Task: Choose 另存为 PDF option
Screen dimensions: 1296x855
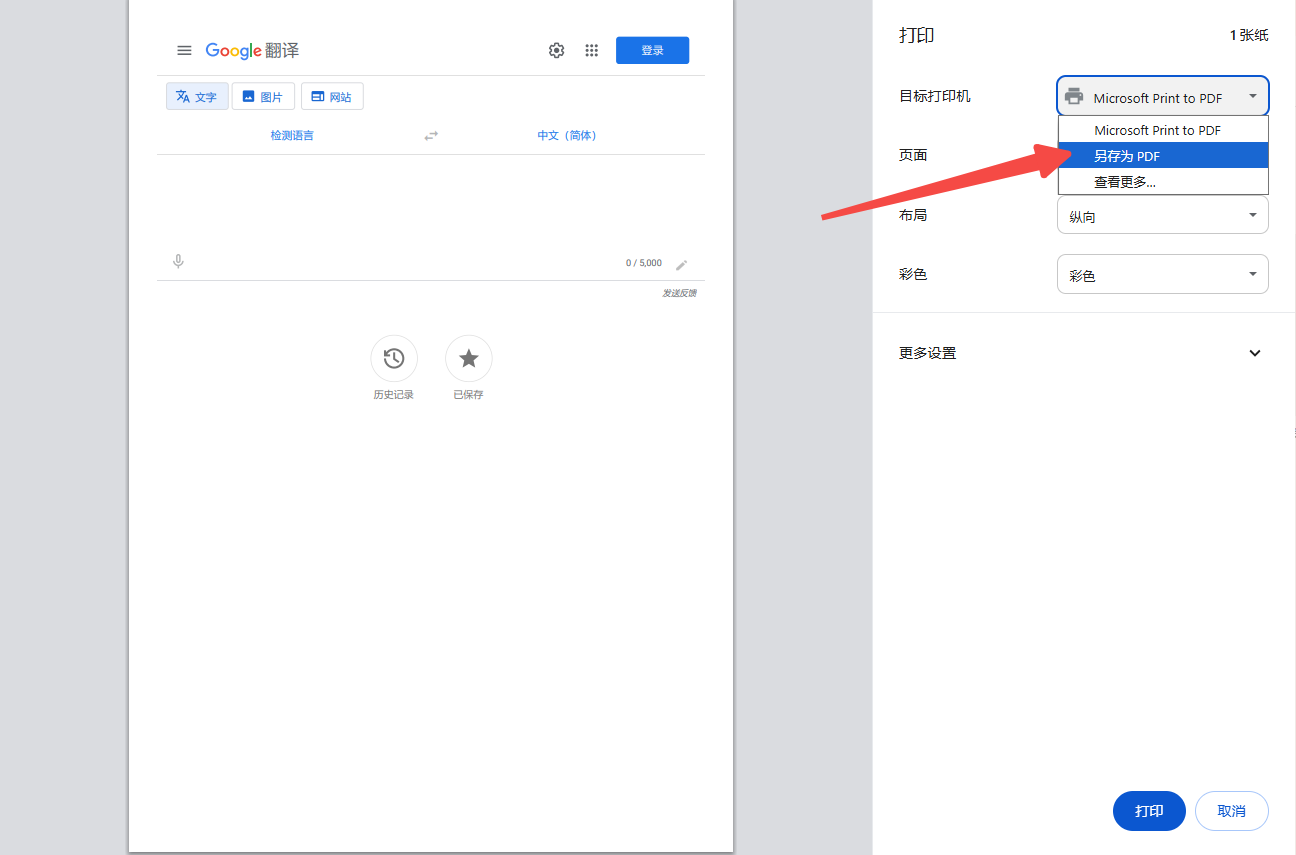Action: [x=1163, y=156]
